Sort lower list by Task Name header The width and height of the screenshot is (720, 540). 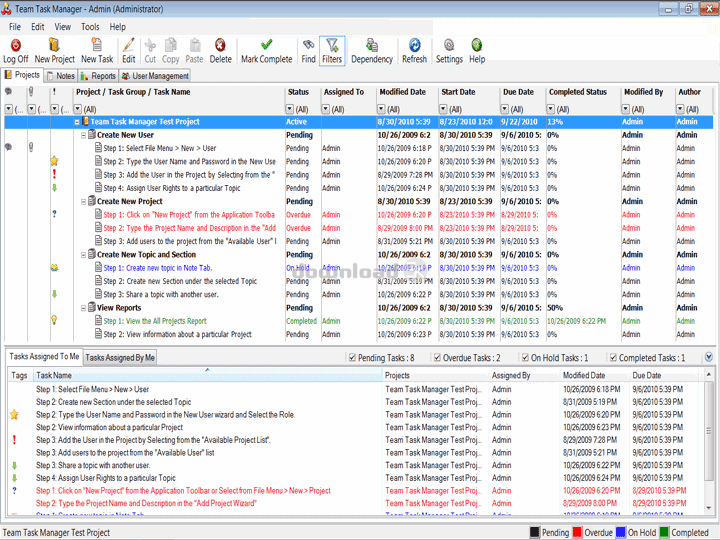[208, 375]
